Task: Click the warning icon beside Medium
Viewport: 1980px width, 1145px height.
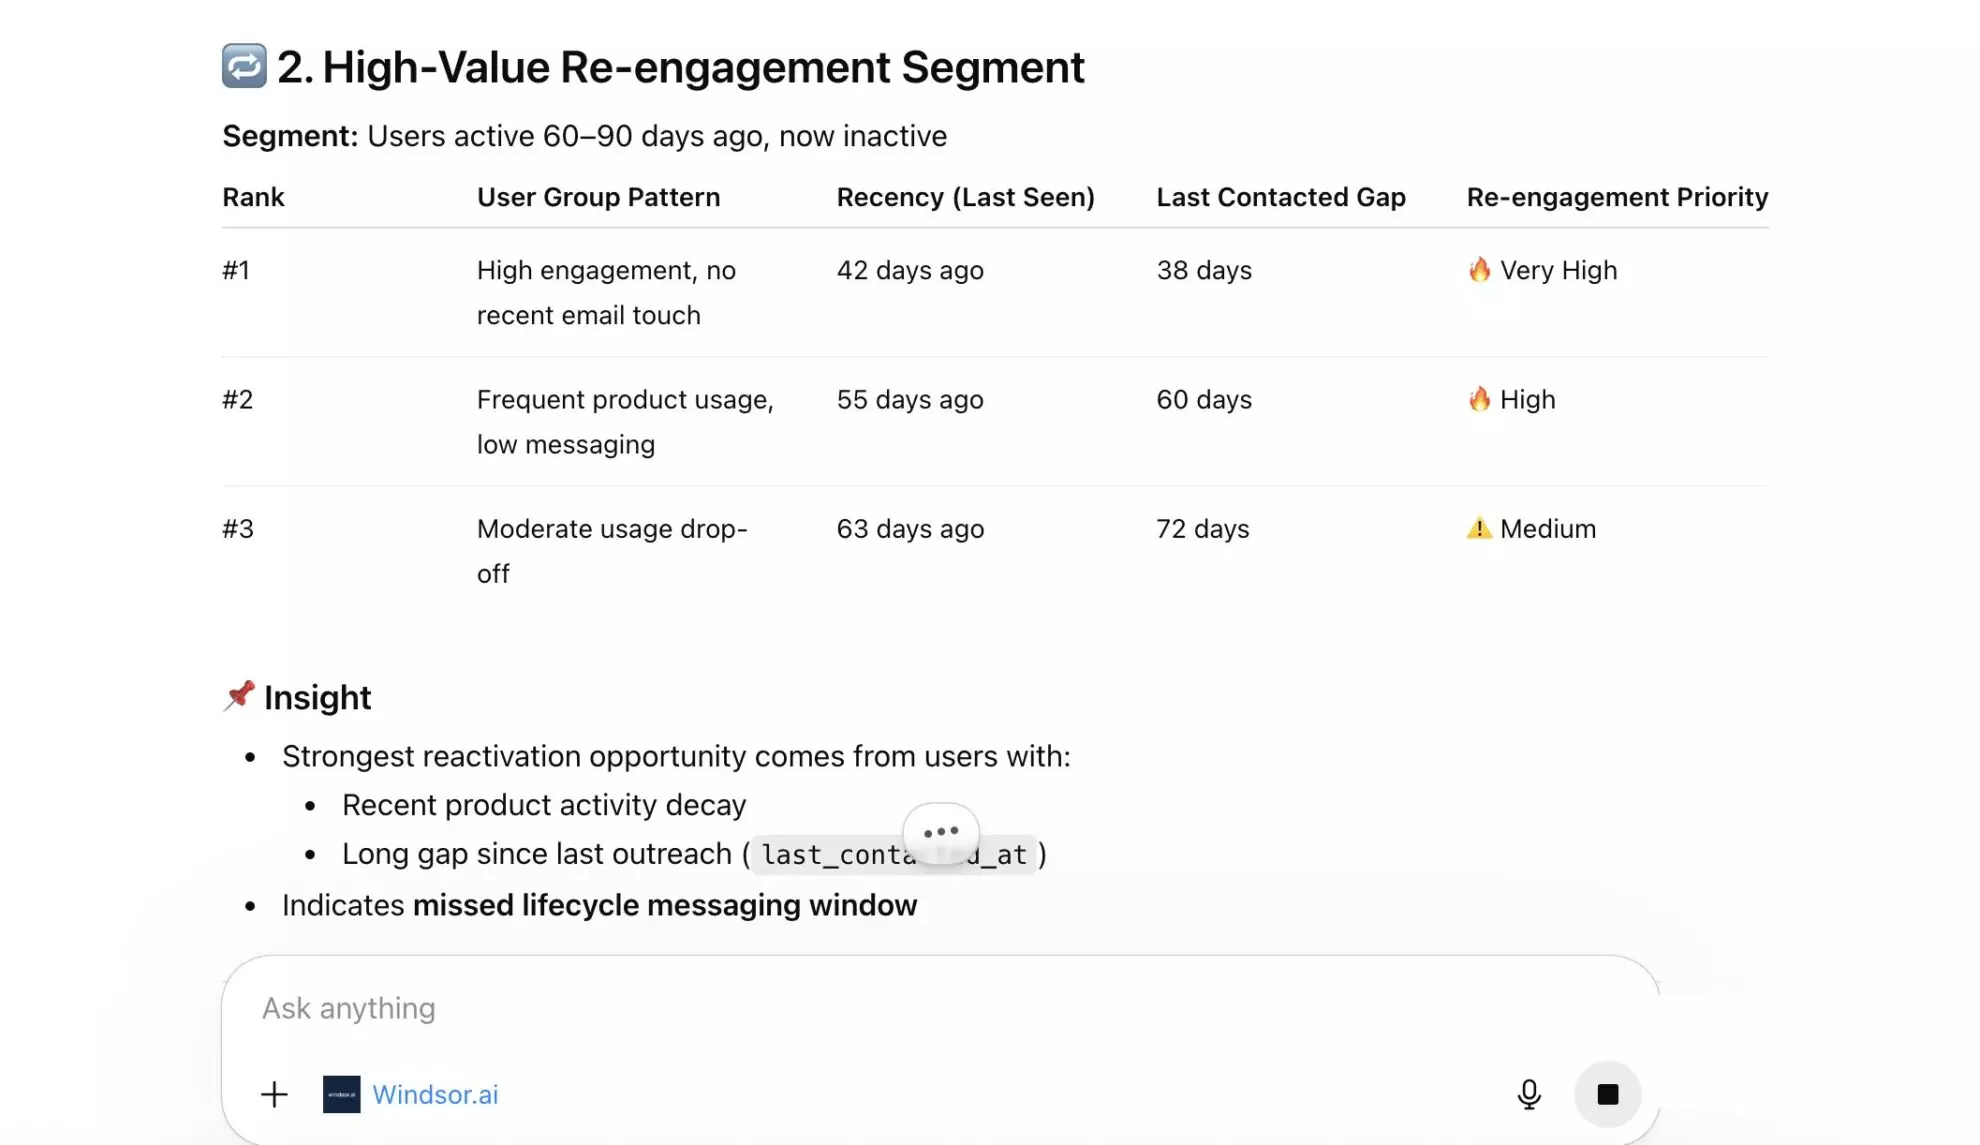Action: pos(1479,528)
